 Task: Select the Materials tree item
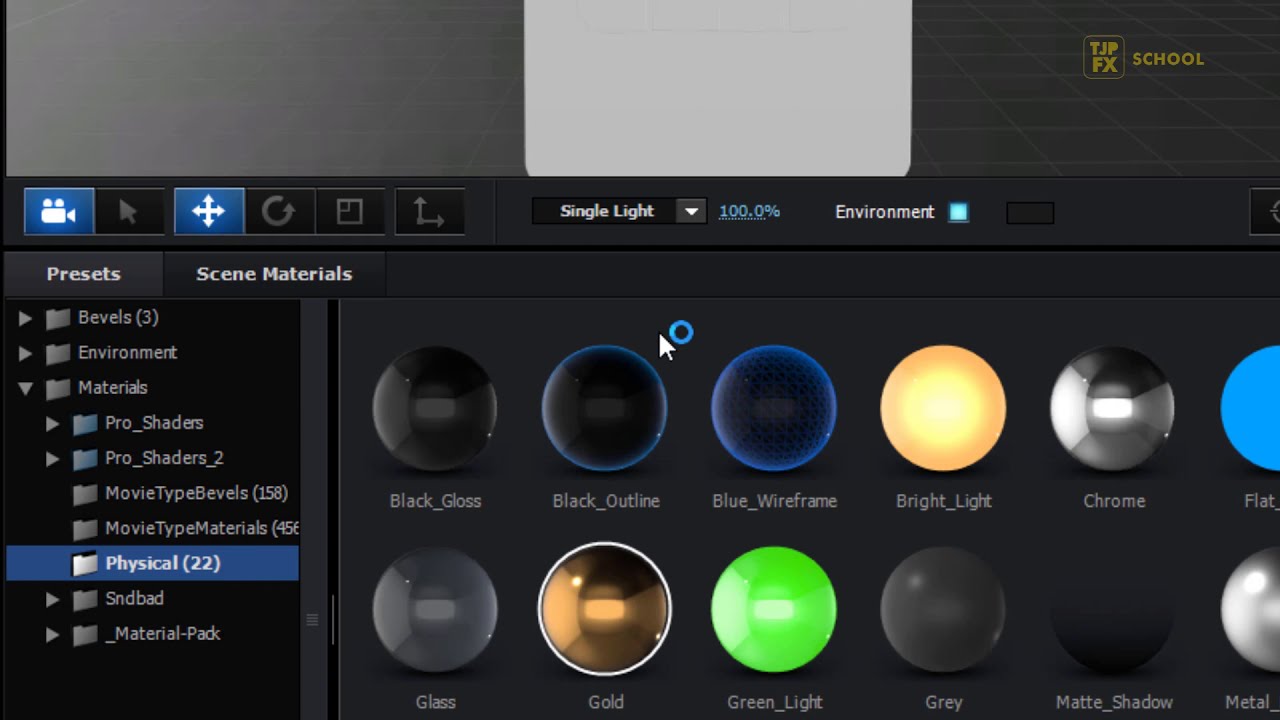[x=112, y=387]
